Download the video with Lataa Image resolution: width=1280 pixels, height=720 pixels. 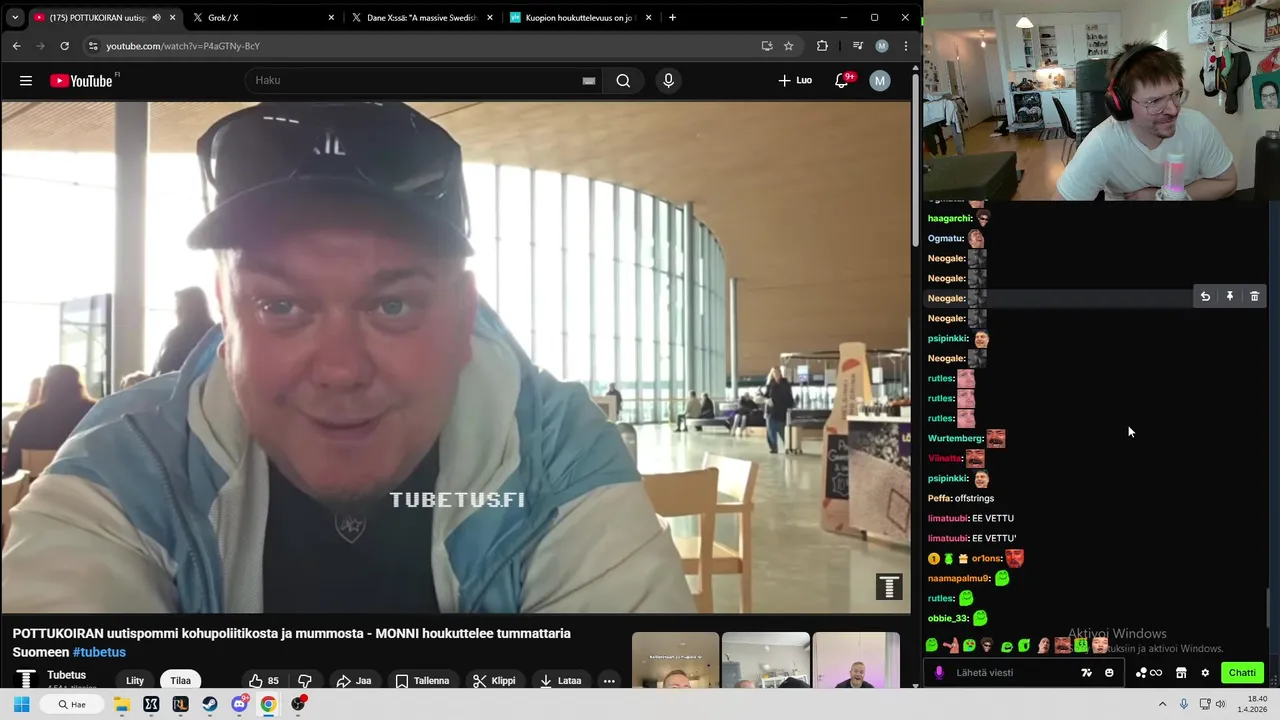coord(560,681)
